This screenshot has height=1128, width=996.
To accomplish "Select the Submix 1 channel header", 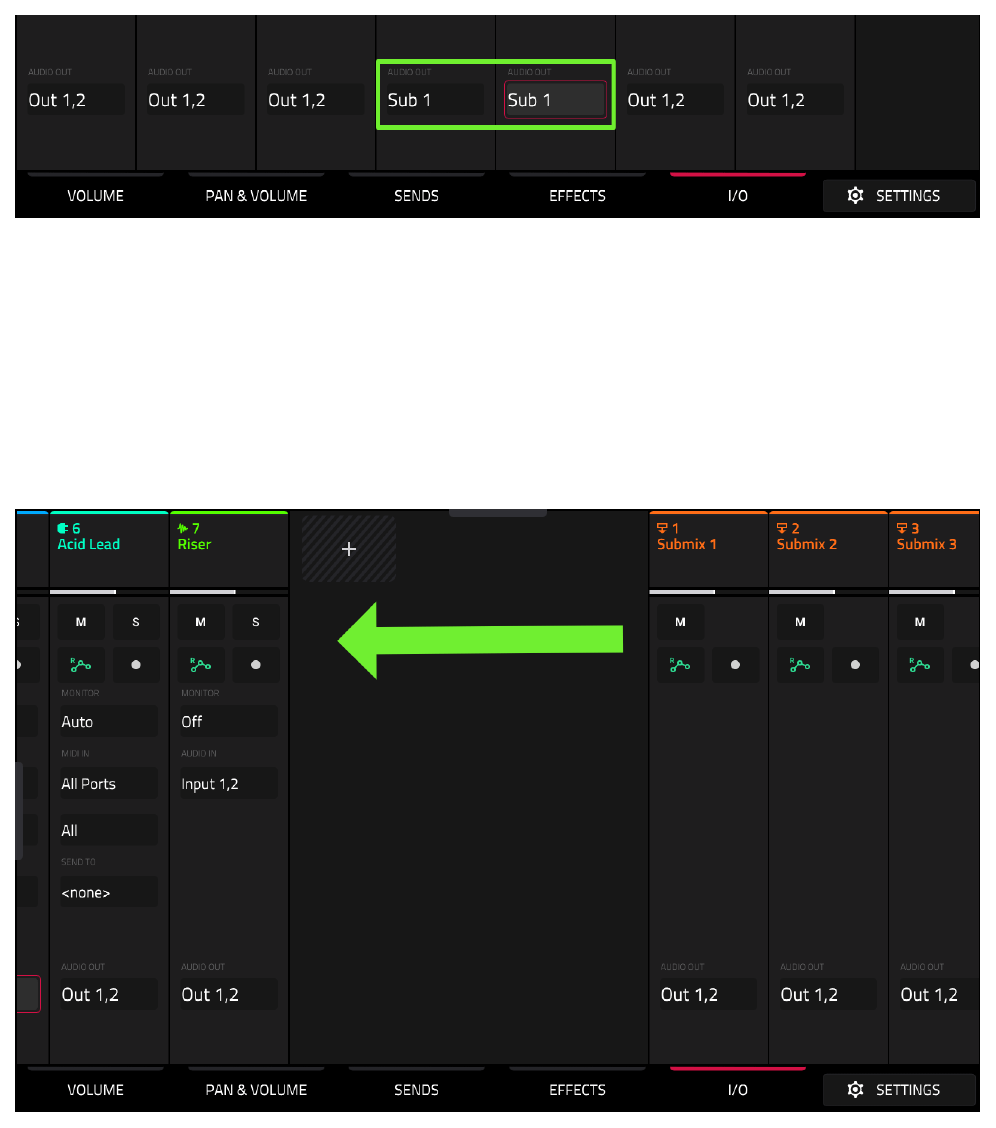I will pos(708,549).
